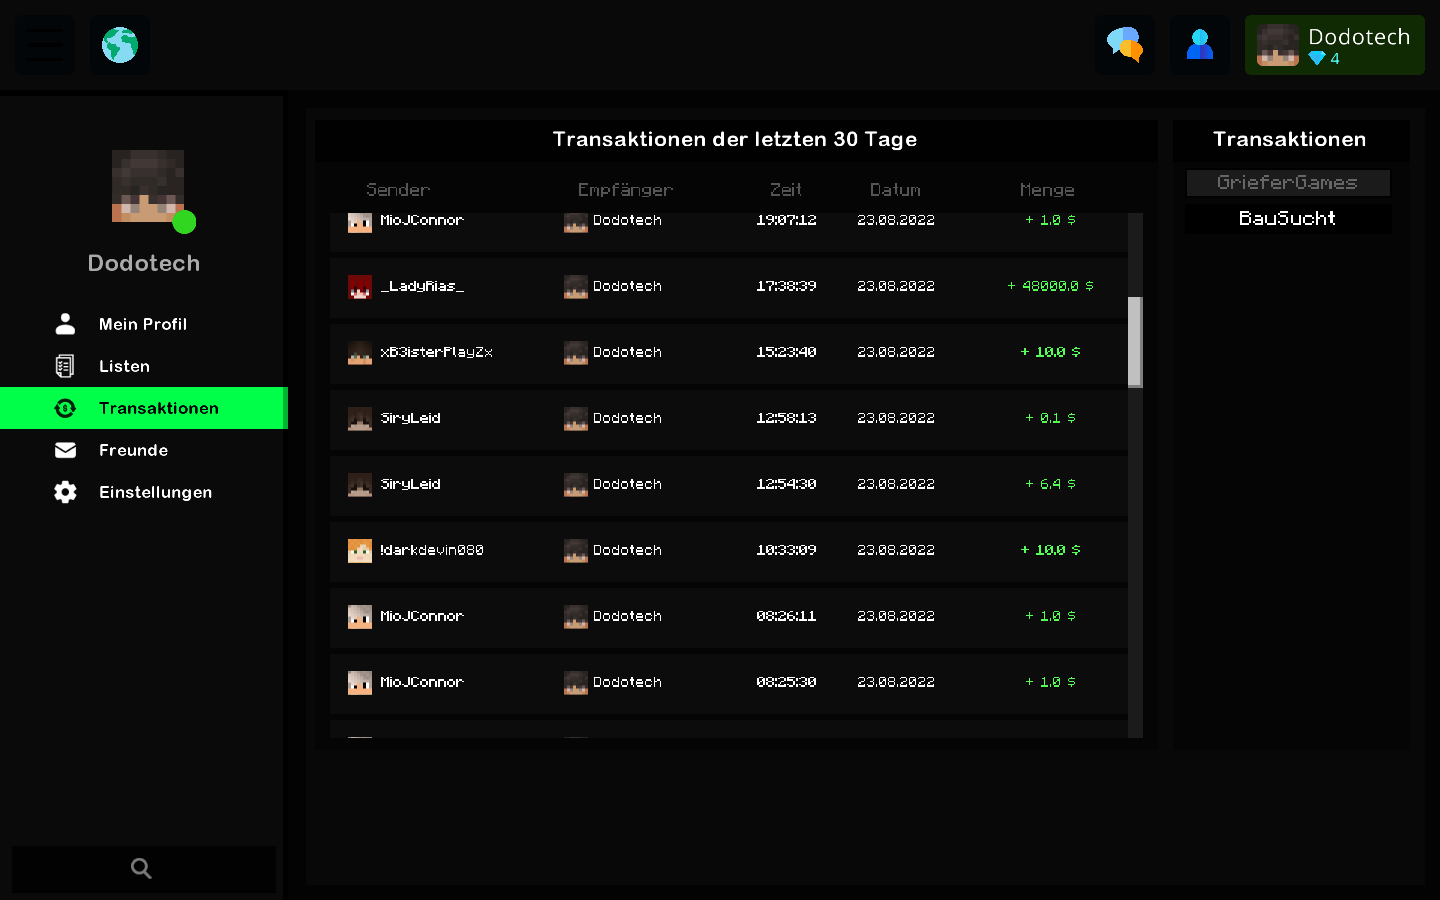
Task: Click the Listen document icon
Action: tap(65, 366)
